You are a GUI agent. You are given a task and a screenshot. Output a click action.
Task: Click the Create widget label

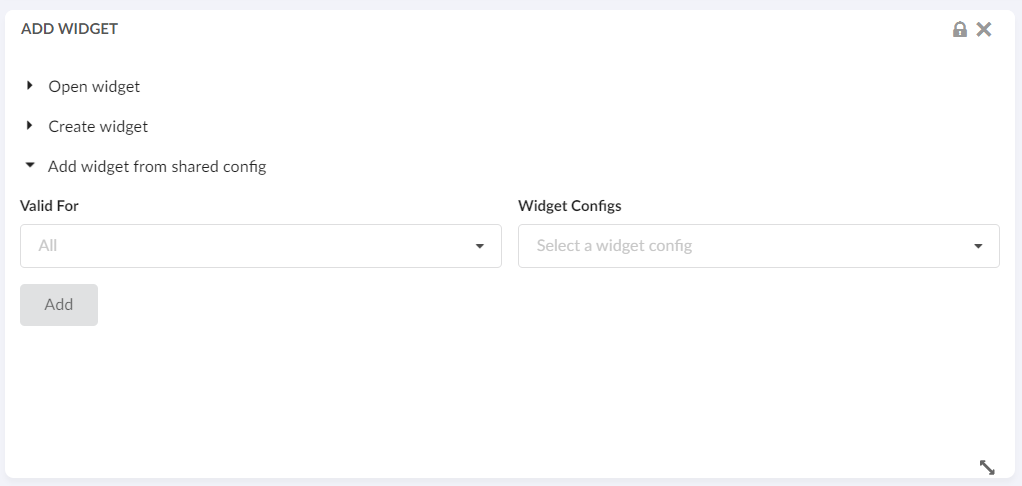pyautogui.click(x=98, y=127)
